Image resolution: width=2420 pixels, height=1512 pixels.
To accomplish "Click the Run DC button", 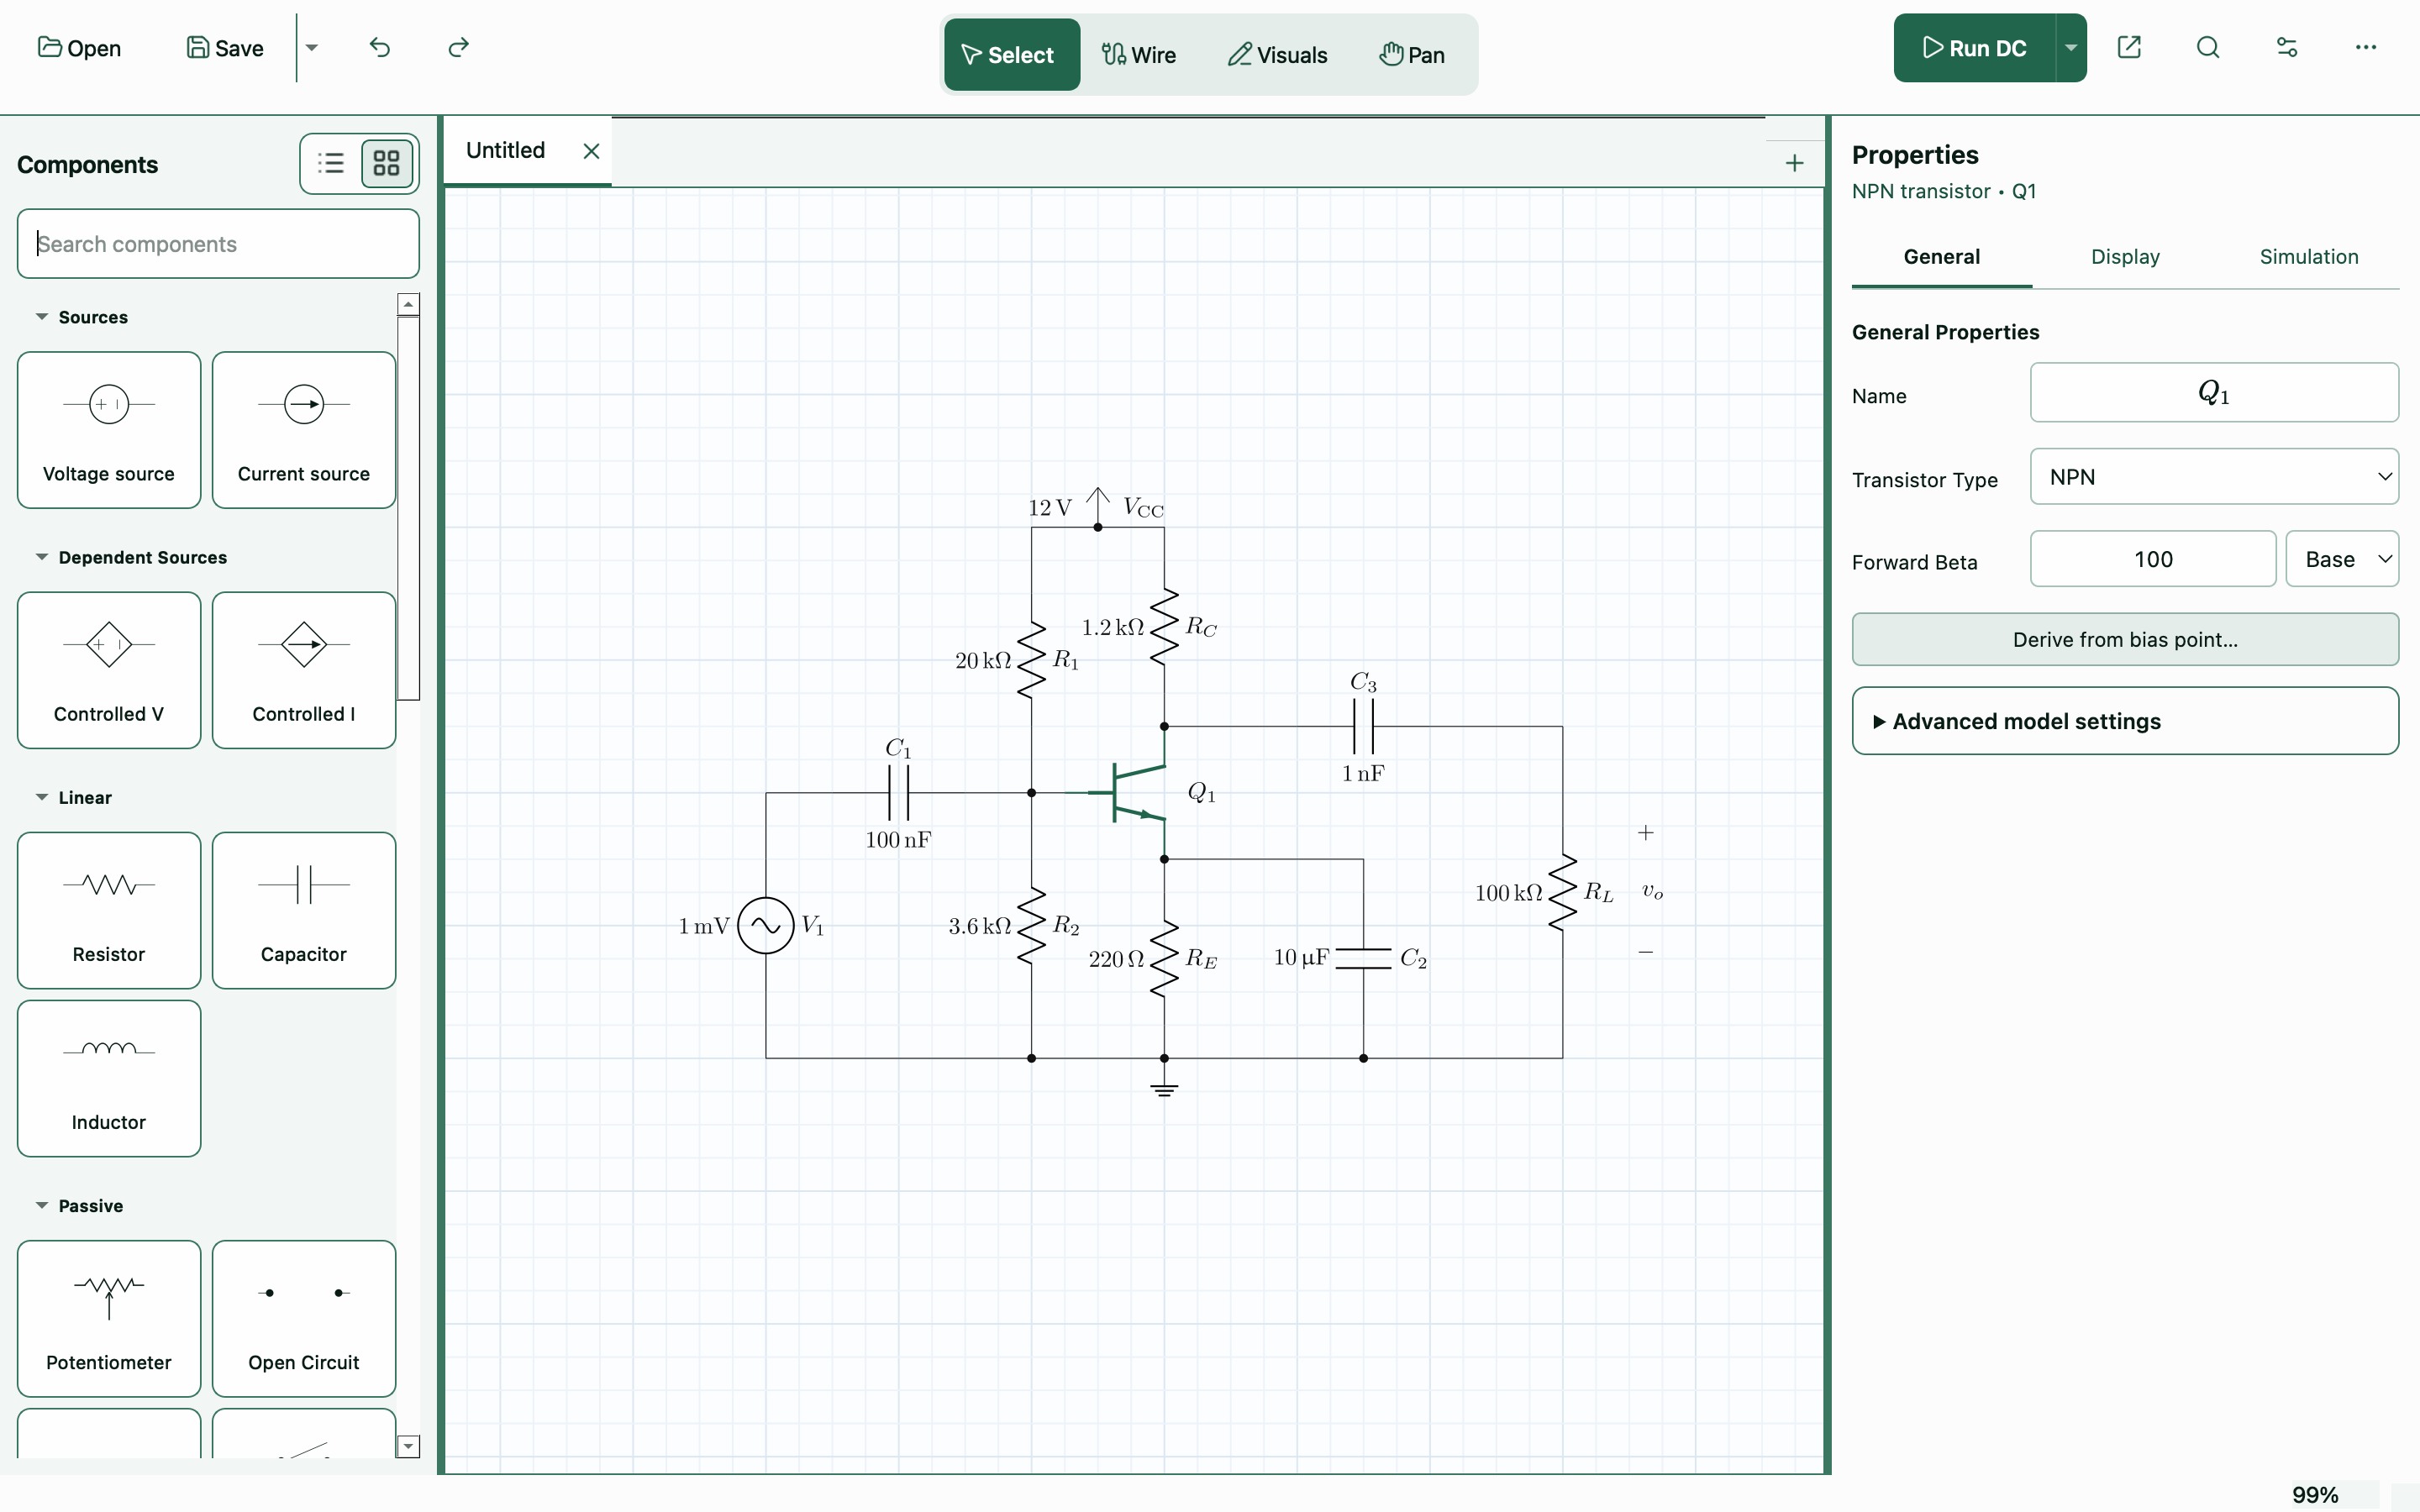I will coord(1975,48).
